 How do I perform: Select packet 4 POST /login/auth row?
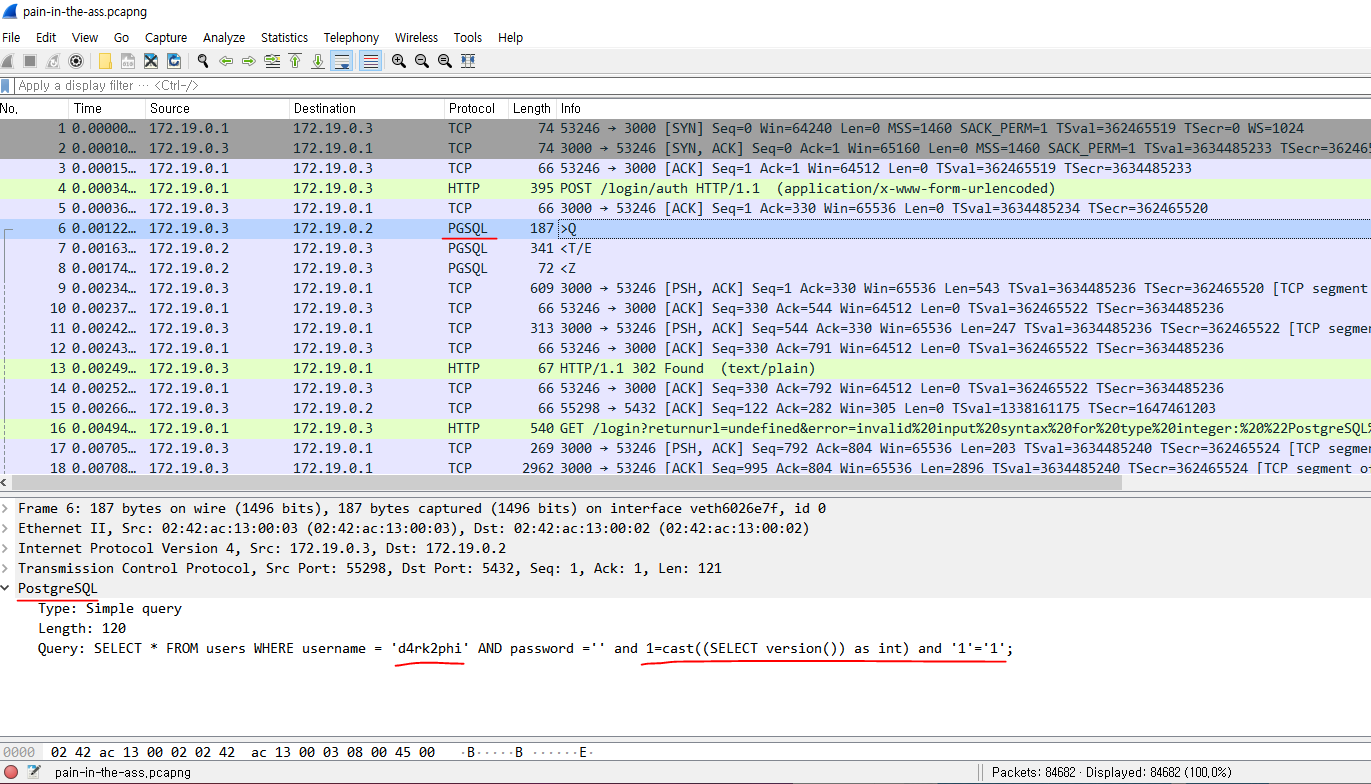685,188
